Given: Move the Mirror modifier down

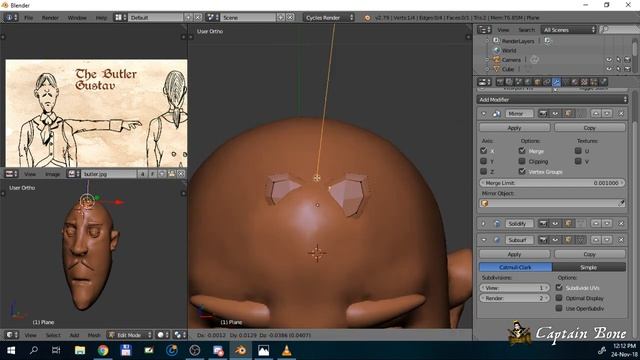Looking at the screenshot, I should (607, 113).
